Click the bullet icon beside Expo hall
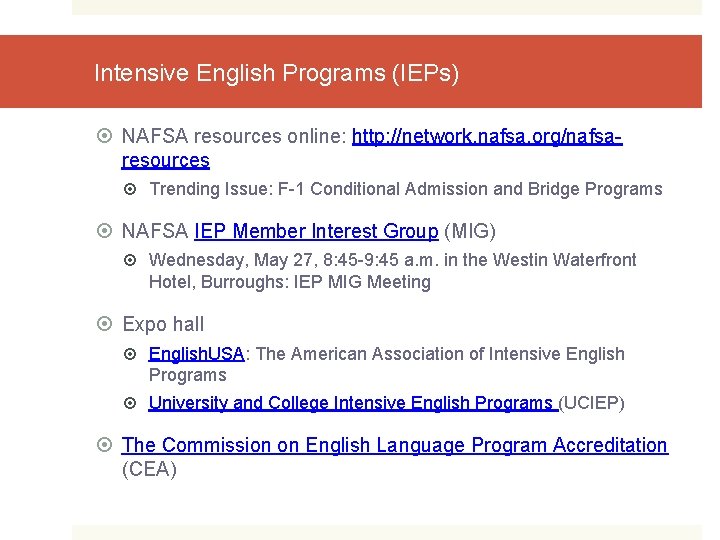Screen dimensions: 720x540 pyautogui.click(x=107, y=324)
